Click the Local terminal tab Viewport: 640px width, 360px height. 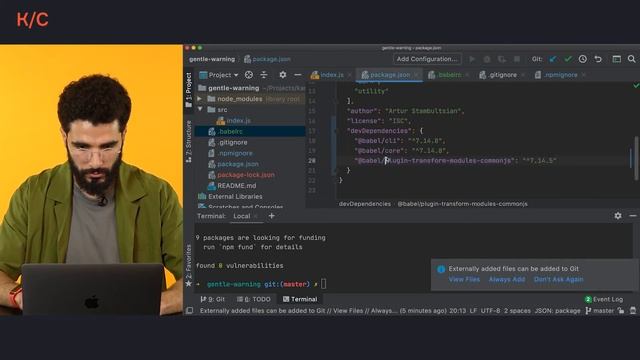[242, 216]
